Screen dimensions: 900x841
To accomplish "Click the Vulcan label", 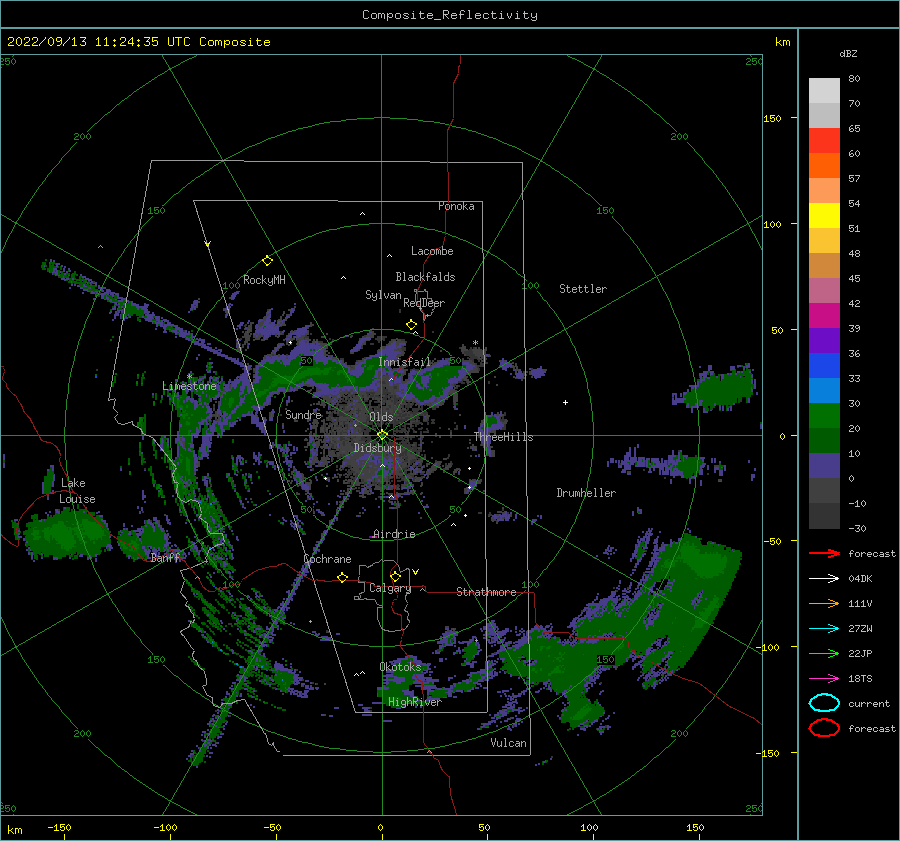I will [508, 743].
